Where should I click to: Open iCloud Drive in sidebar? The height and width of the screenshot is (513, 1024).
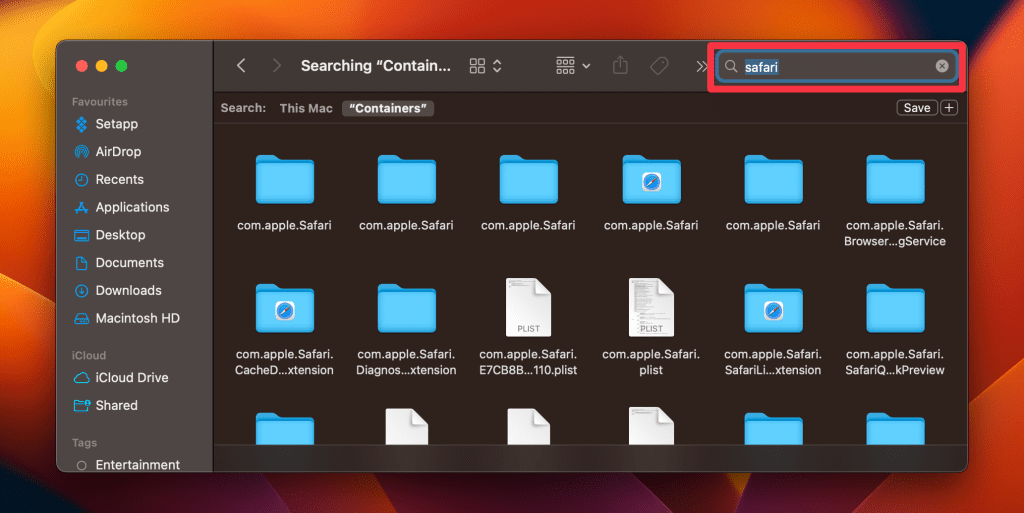tap(131, 378)
